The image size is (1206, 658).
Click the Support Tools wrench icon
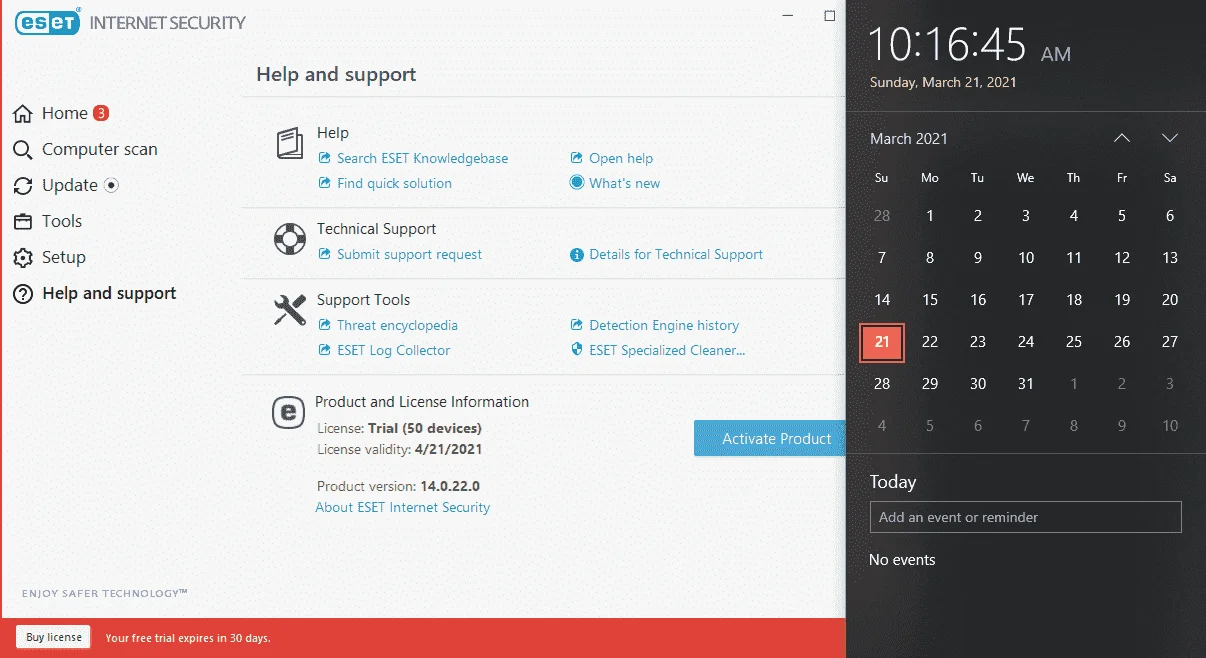point(289,310)
